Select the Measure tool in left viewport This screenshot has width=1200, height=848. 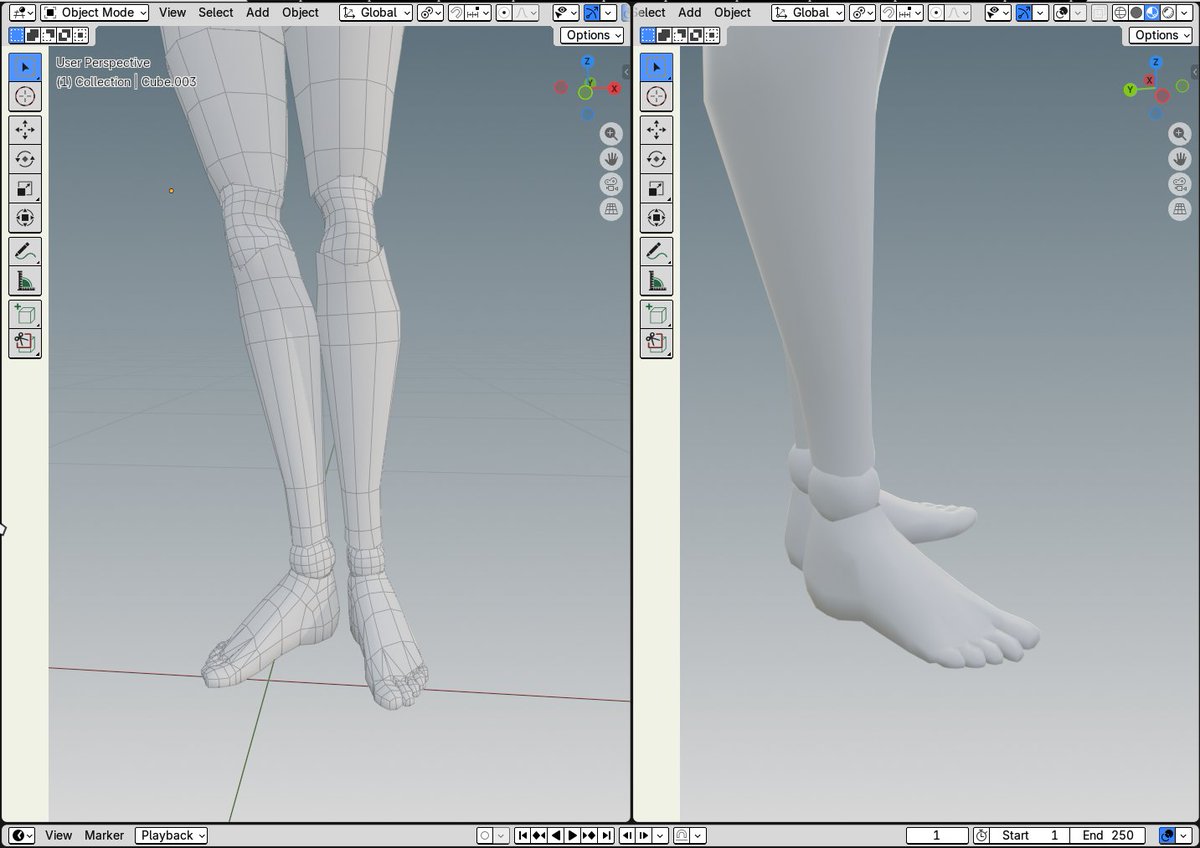coord(25,281)
